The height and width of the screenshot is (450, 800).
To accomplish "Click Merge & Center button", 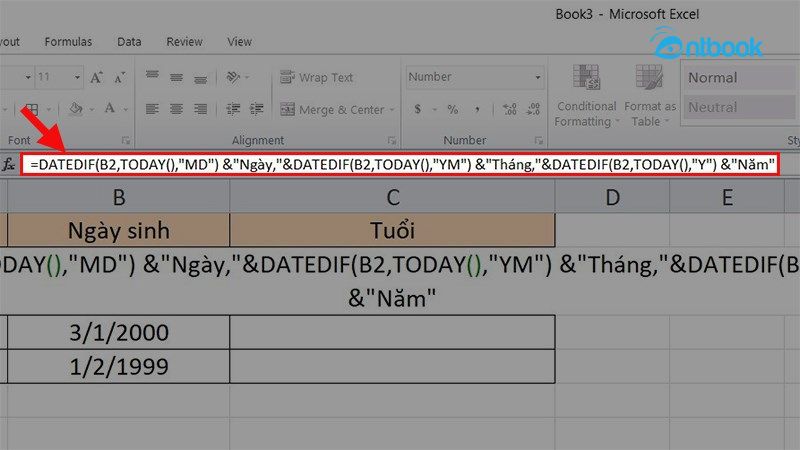I will click(x=332, y=110).
